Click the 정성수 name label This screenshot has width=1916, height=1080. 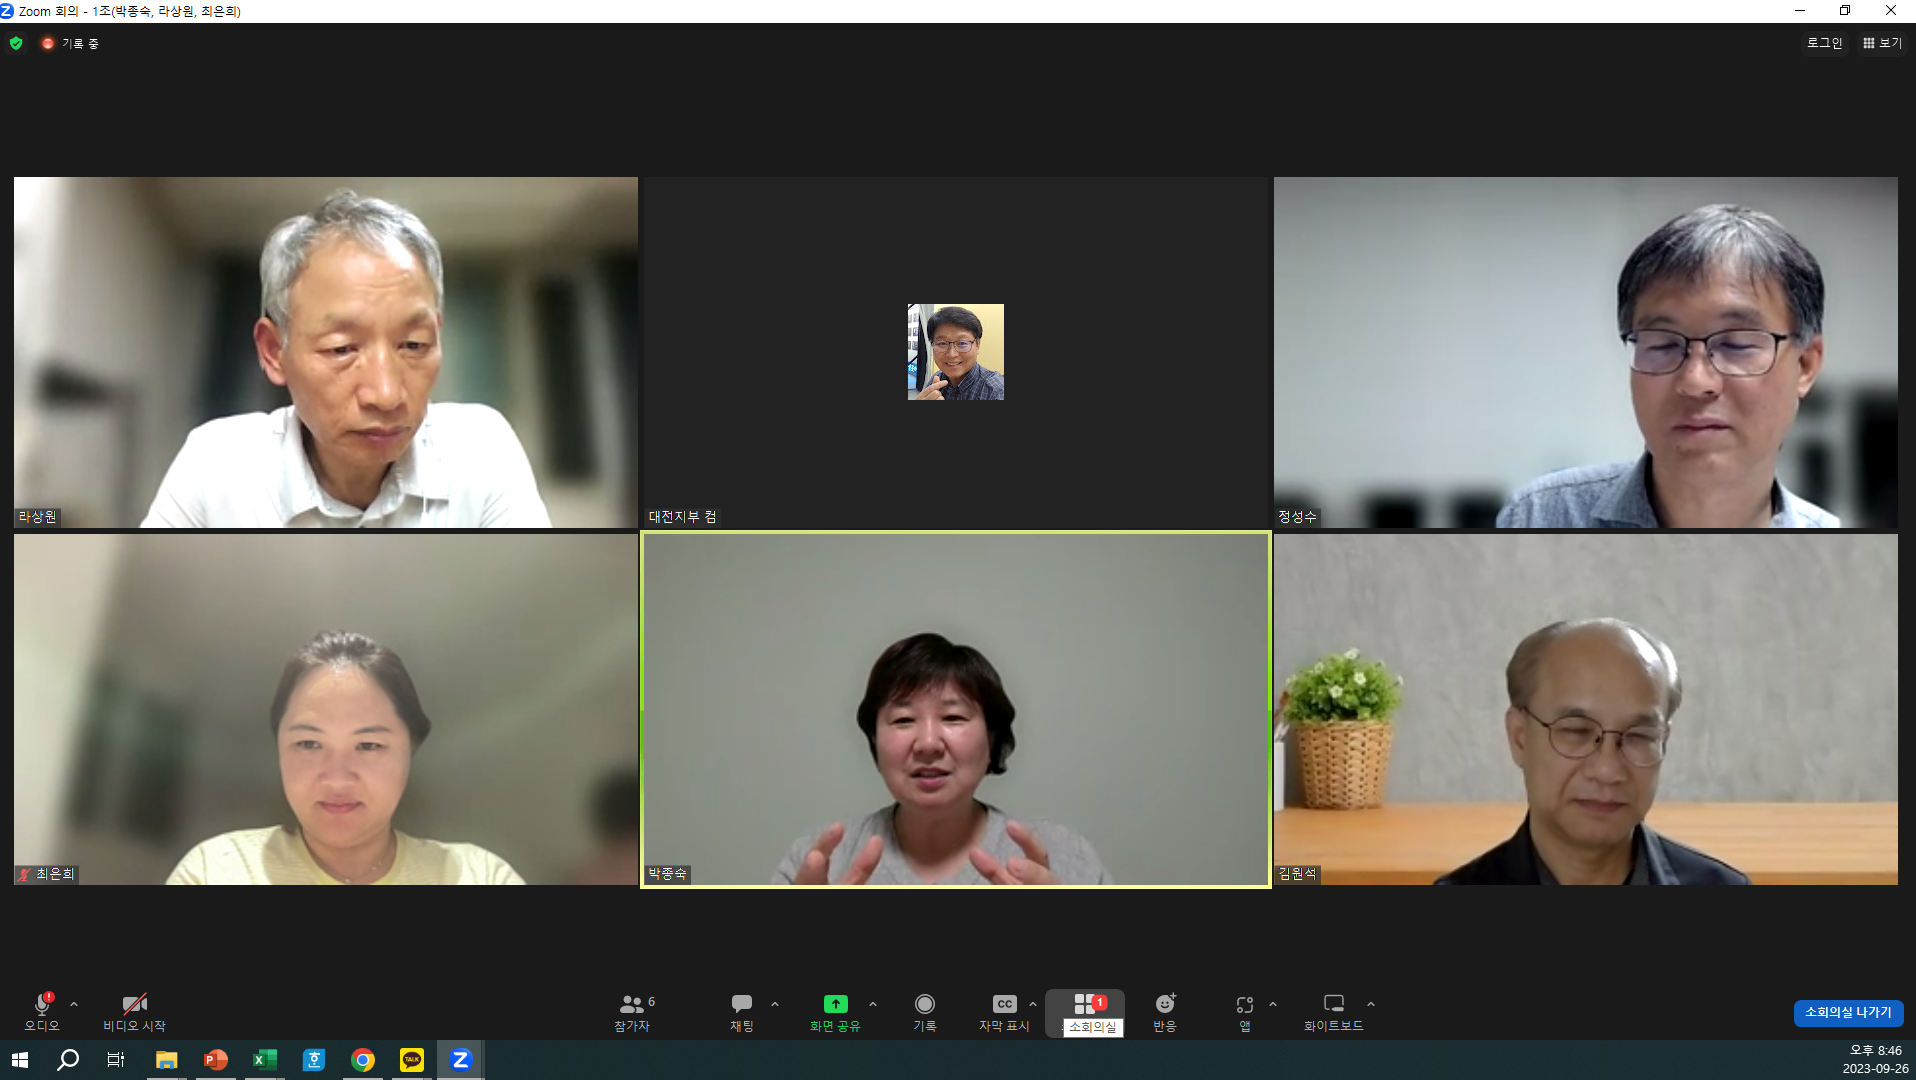[1297, 517]
